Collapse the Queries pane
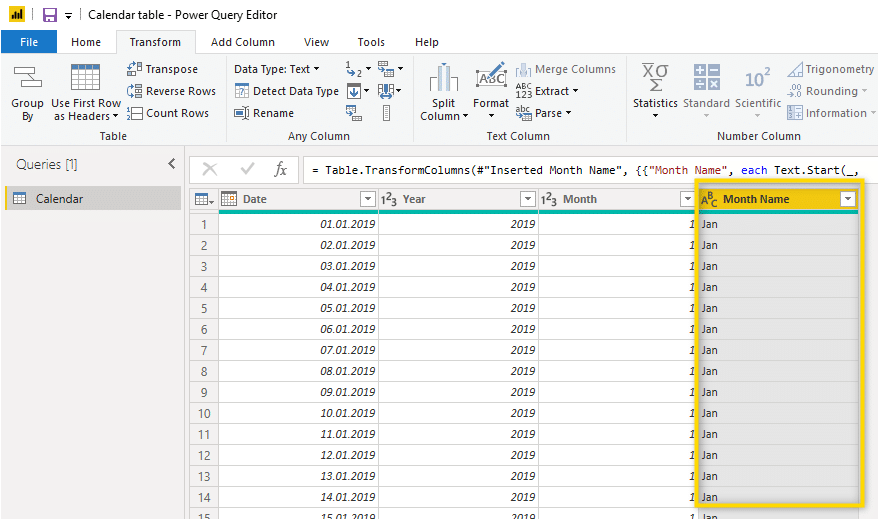This screenshot has width=878, height=519. [x=171, y=164]
